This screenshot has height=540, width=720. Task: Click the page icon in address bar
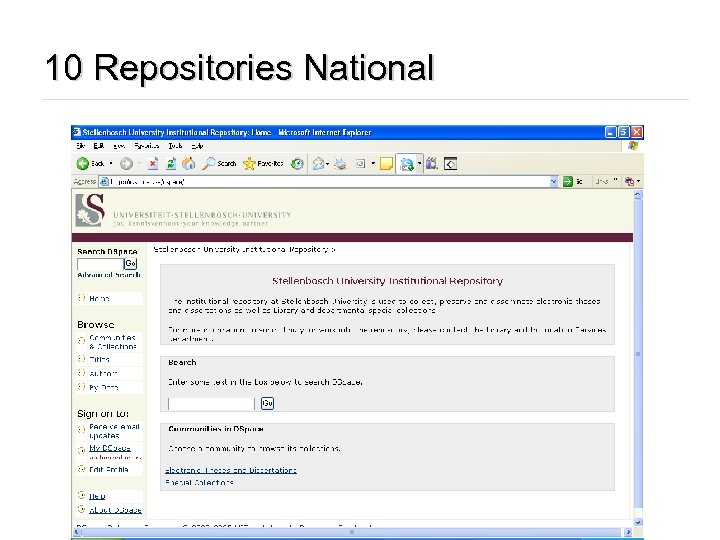[104, 182]
